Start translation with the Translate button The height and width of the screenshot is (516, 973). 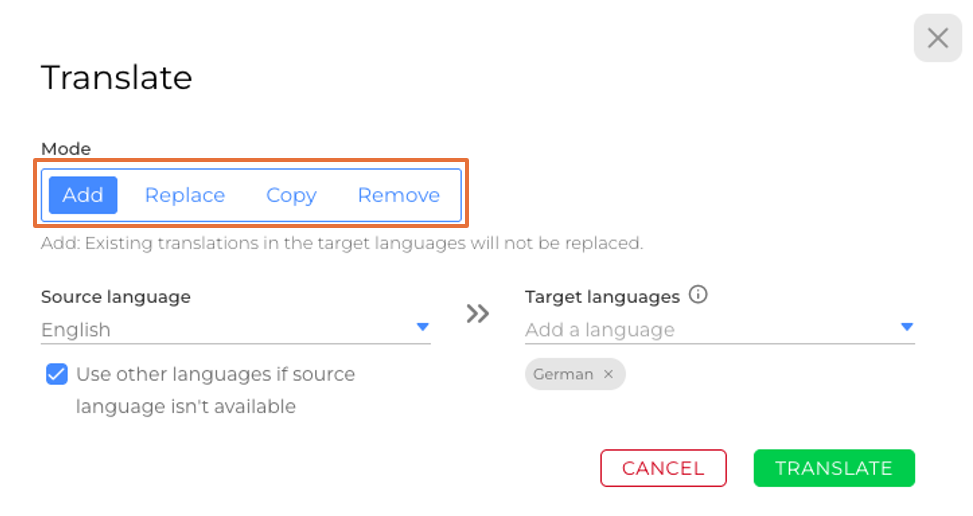[833, 468]
